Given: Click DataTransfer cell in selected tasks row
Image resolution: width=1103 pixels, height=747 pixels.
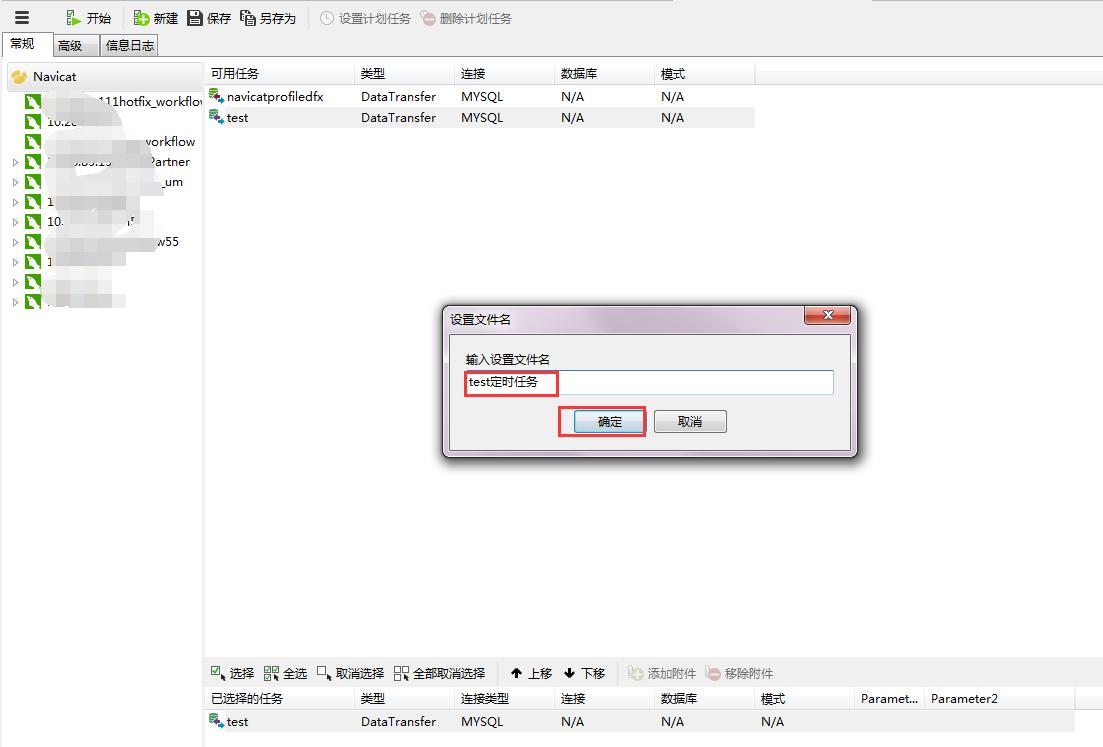Looking at the screenshot, I should tap(398, 722).
